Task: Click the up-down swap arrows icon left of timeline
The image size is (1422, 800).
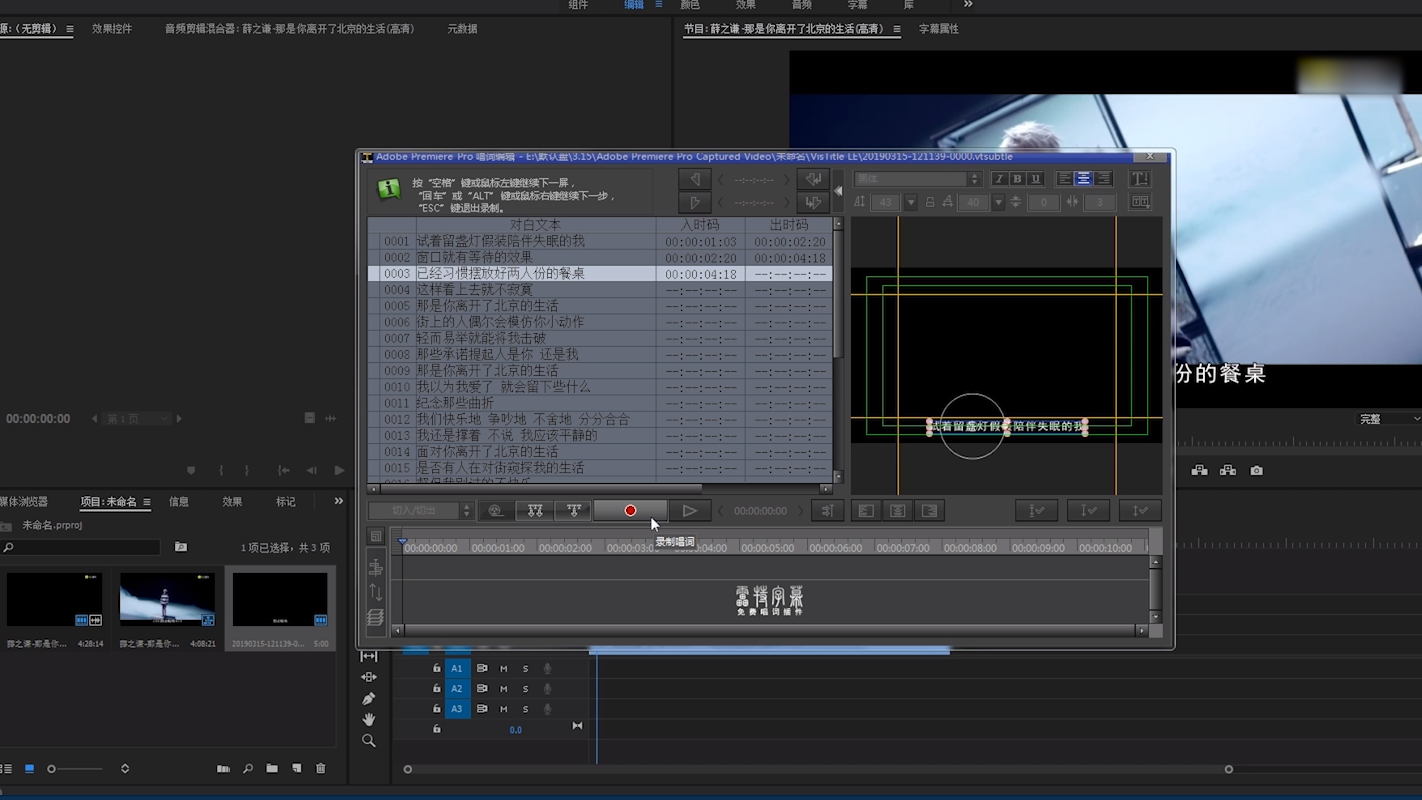Action: pos(376,592)
